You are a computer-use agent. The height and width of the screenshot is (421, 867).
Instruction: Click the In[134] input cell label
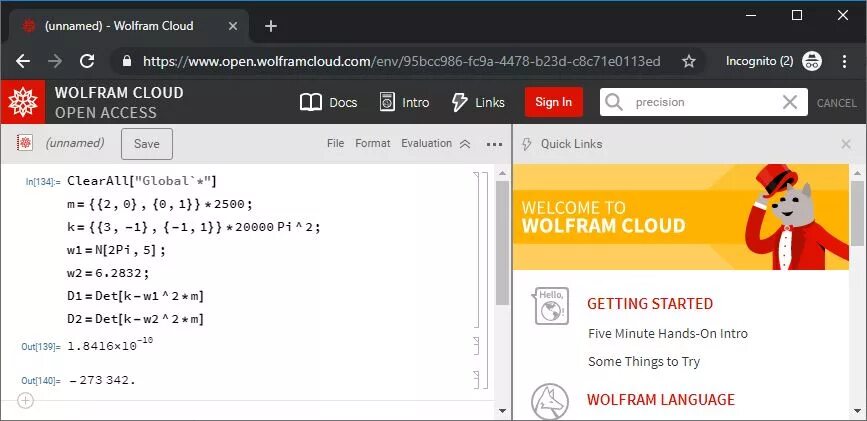[x=43, y=181]
